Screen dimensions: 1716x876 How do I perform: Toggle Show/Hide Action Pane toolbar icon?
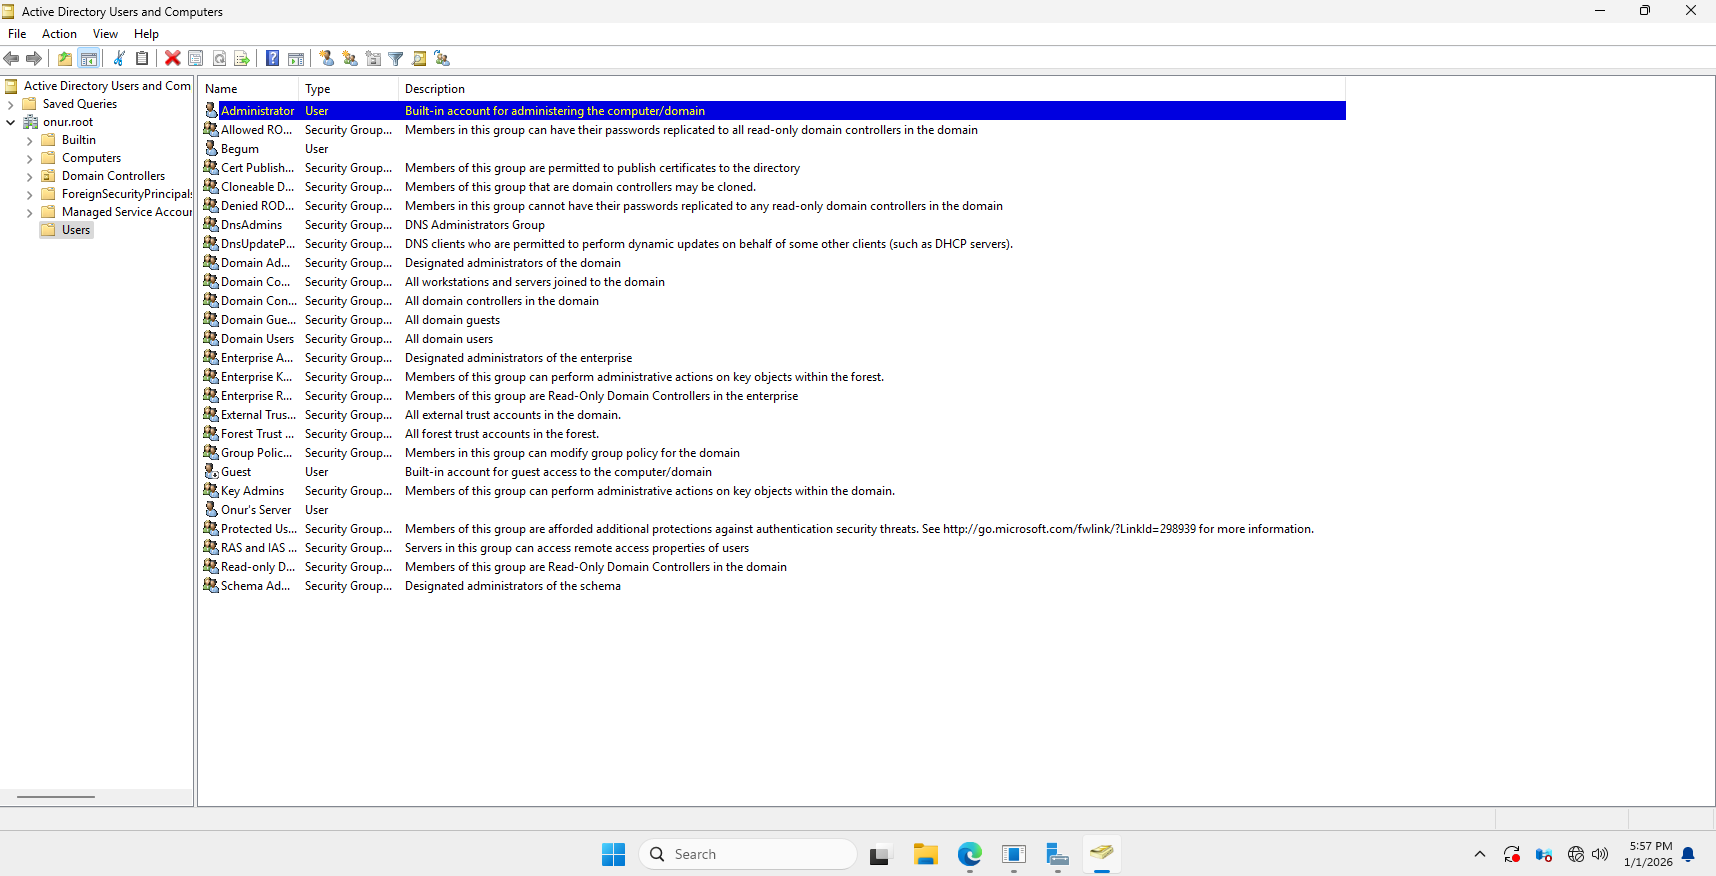pos(296,59)
